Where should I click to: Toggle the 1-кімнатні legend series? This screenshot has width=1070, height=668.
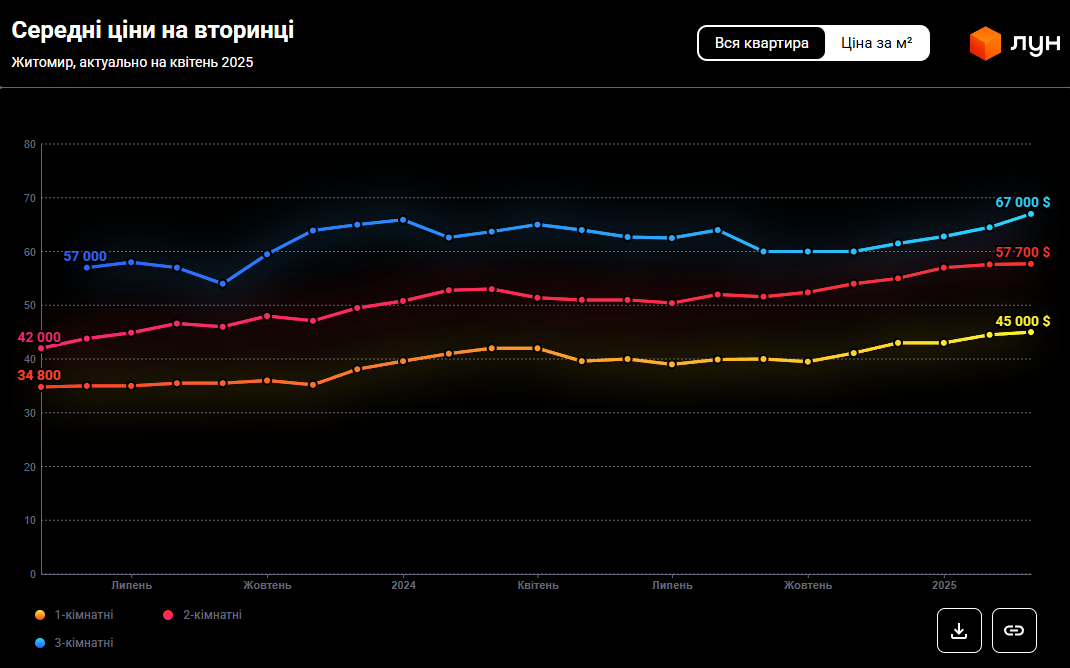(83, 615)
